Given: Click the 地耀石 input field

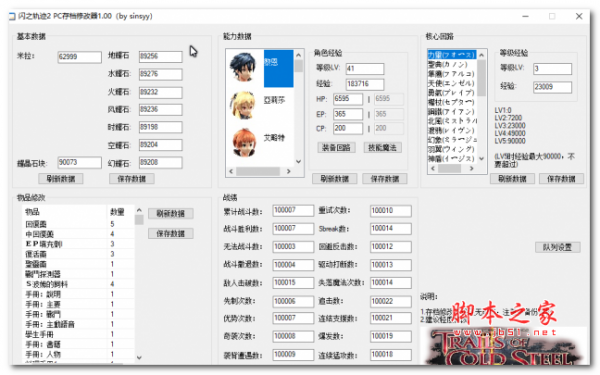Looking at the screenshot, I should click(161, 57).
